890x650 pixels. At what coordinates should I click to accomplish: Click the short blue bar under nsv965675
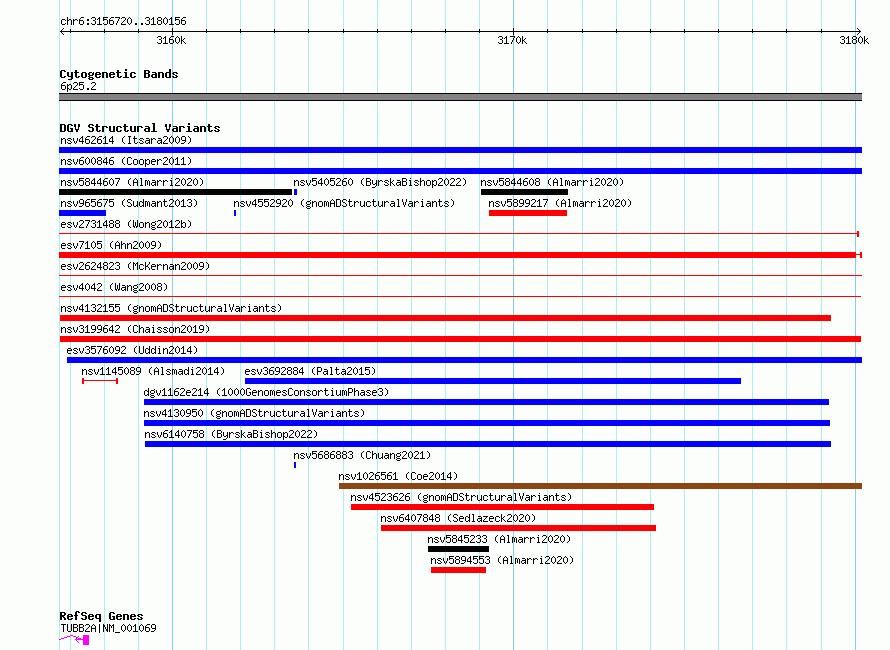click(x=82, y=213)
